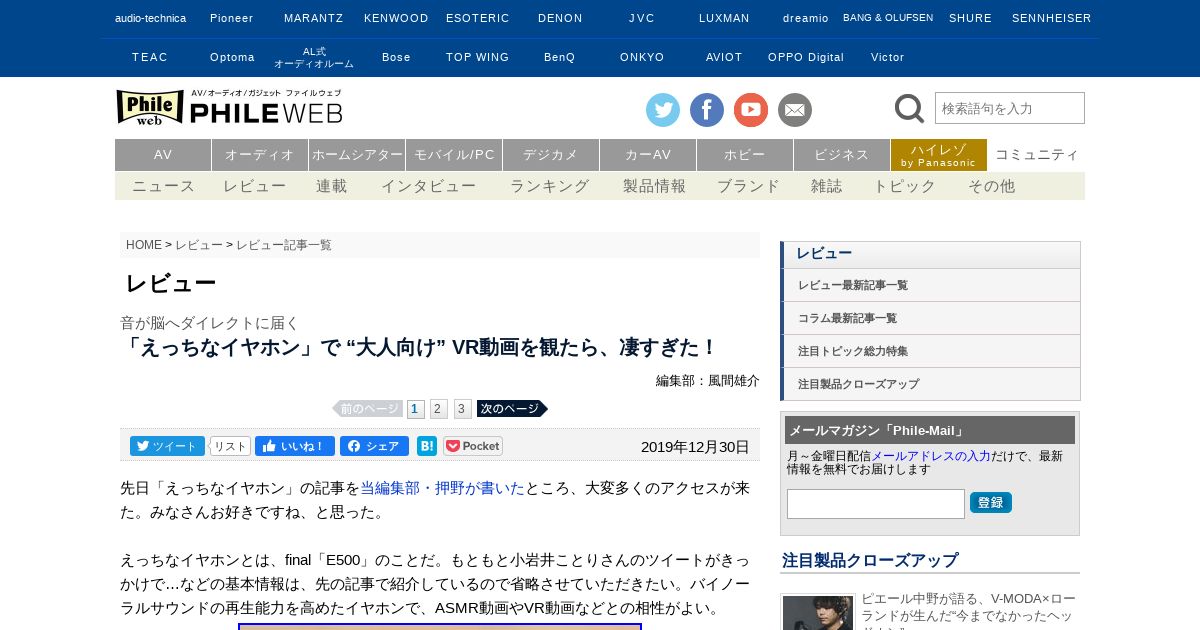Select 連載 in the sub menu
The height and width of the screenshot is (630, 1200).
[332, 186]
